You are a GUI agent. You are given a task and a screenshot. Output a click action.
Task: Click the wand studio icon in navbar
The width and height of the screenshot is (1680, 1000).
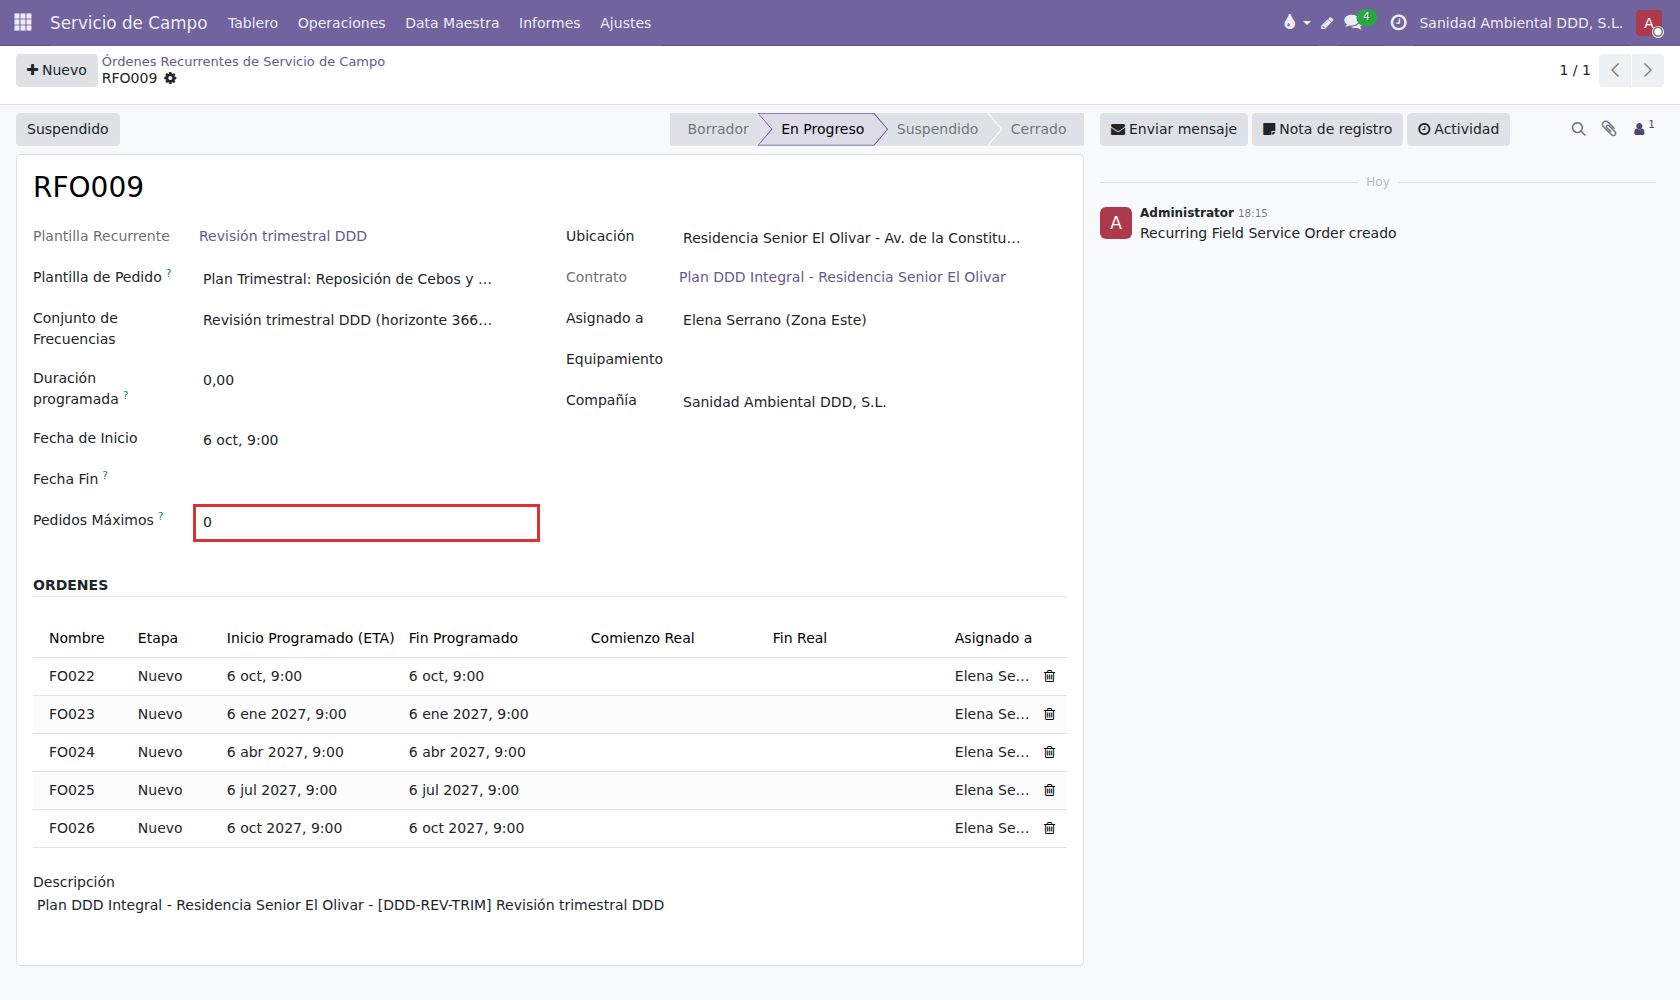pyautogui.click(x=1327, y=22)
